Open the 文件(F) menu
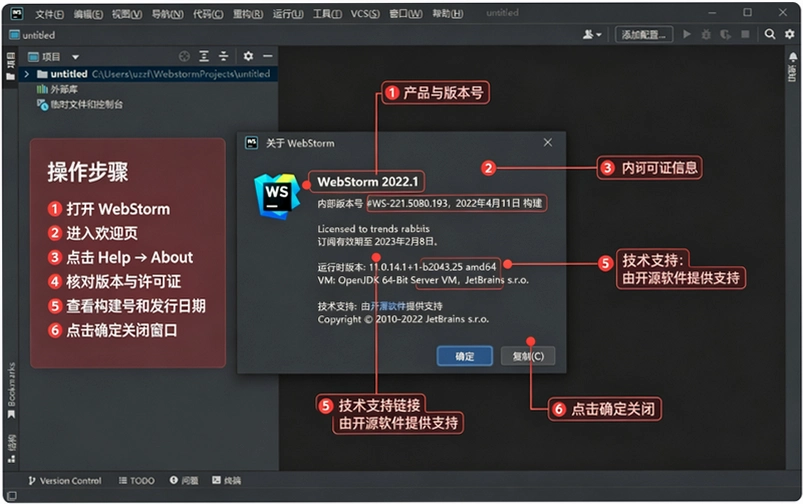Viewport: 803px width, 504px height. coord(49,14)
